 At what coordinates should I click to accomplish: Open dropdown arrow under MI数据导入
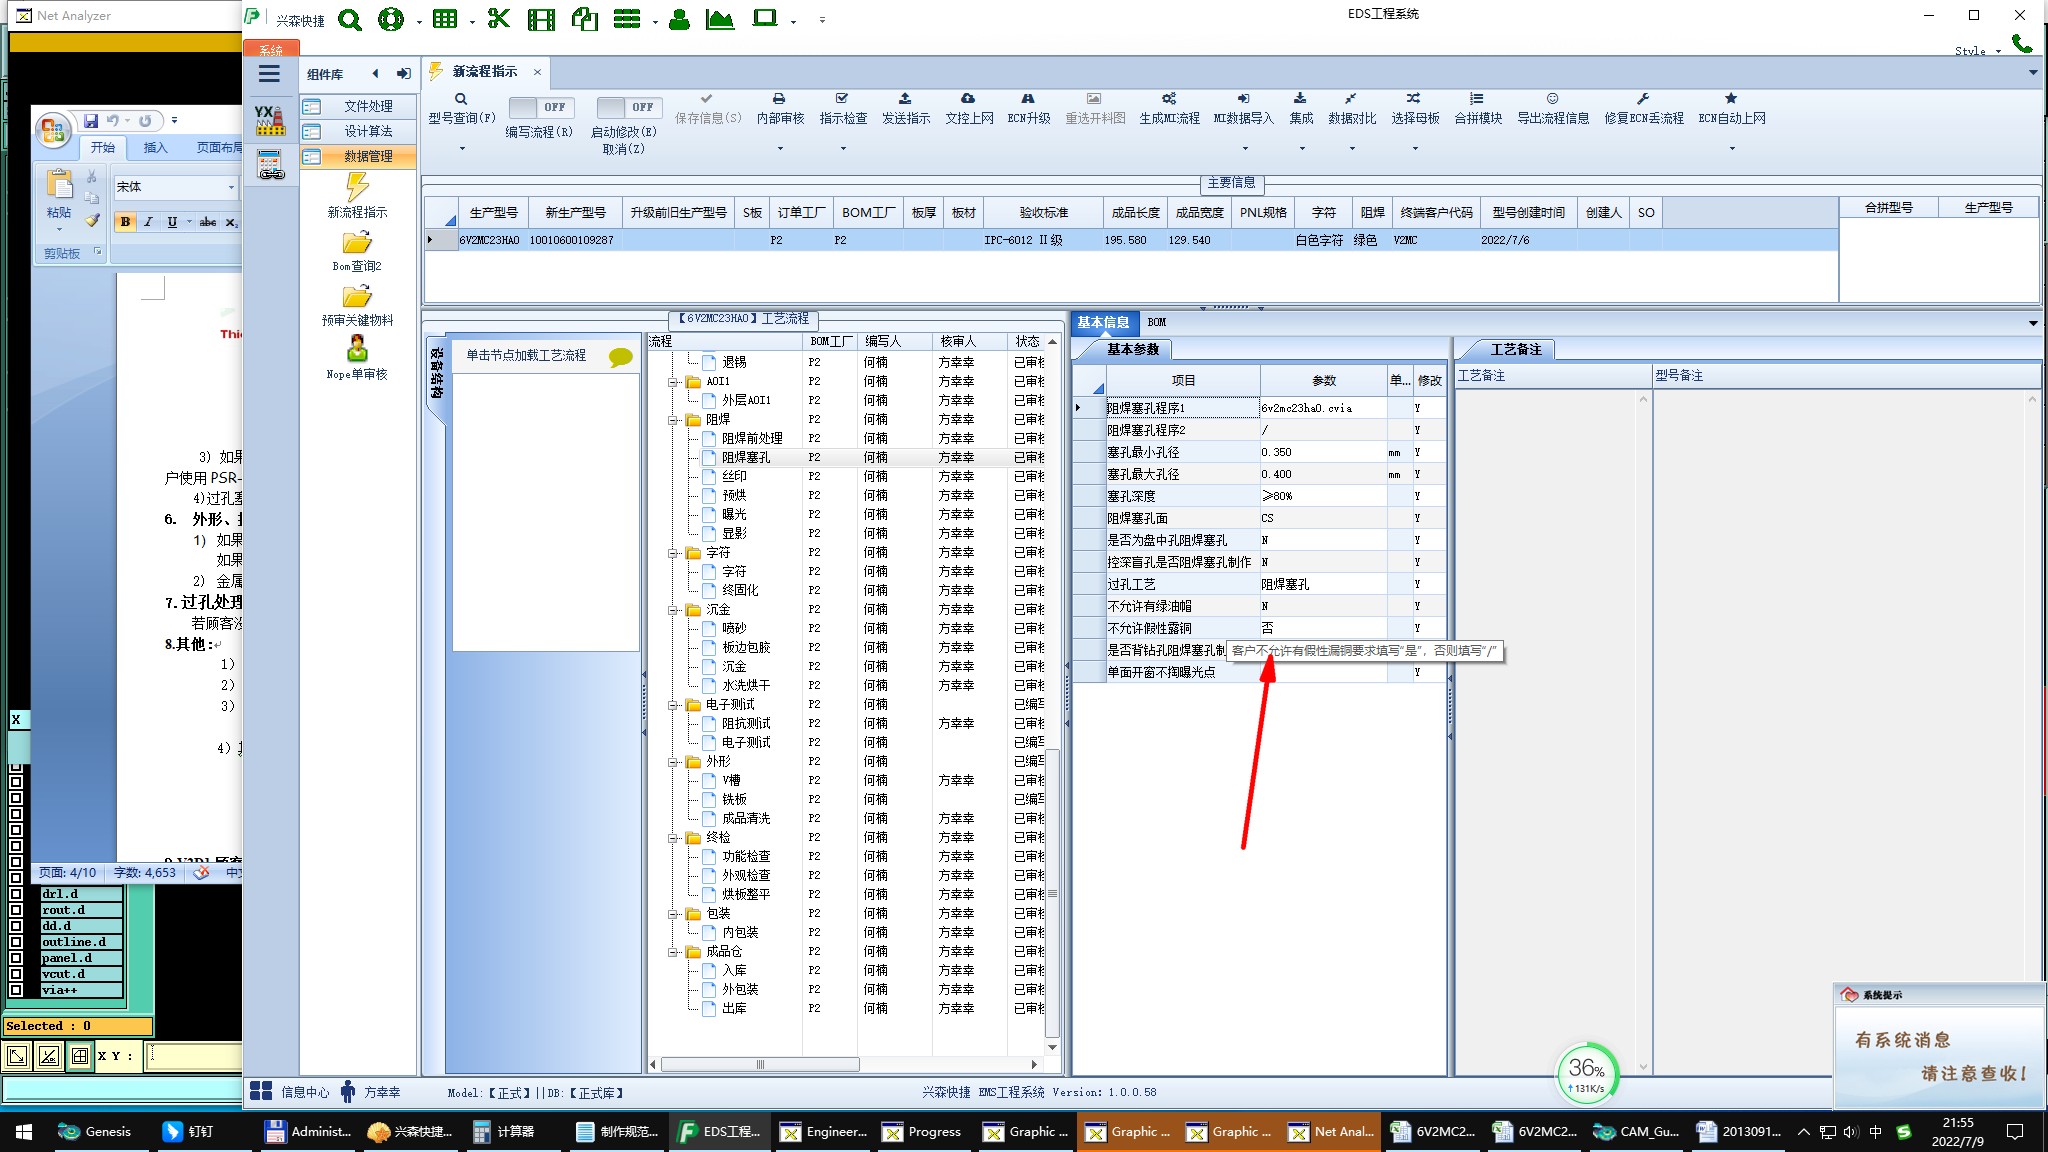(x=1245, y=148)
